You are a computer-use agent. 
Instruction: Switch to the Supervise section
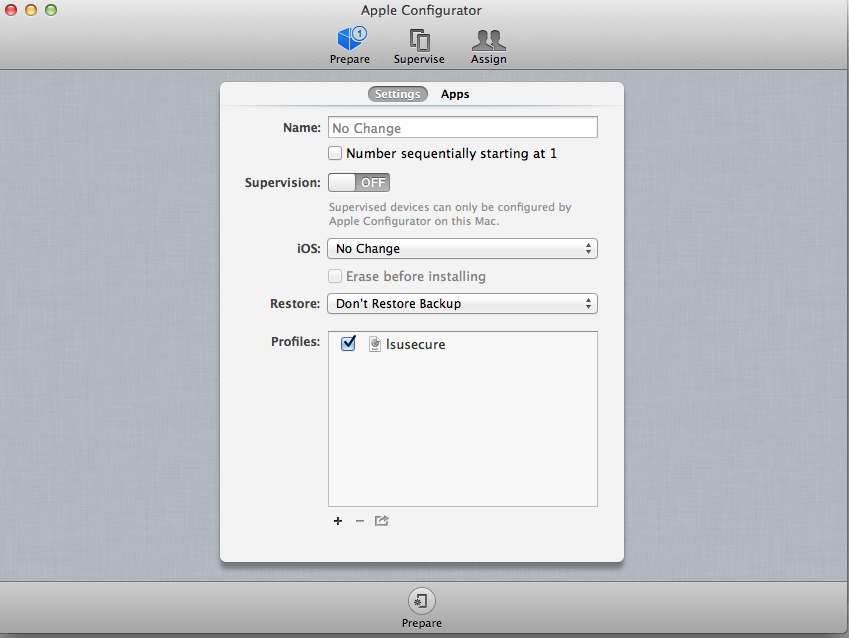pos(419,46)
